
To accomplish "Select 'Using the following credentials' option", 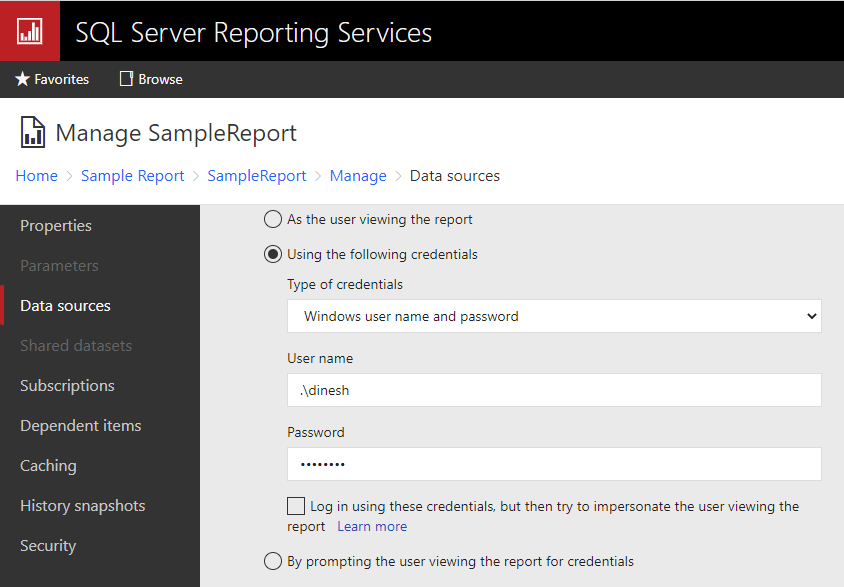I will pyautogui.click(x=273, y=254).
